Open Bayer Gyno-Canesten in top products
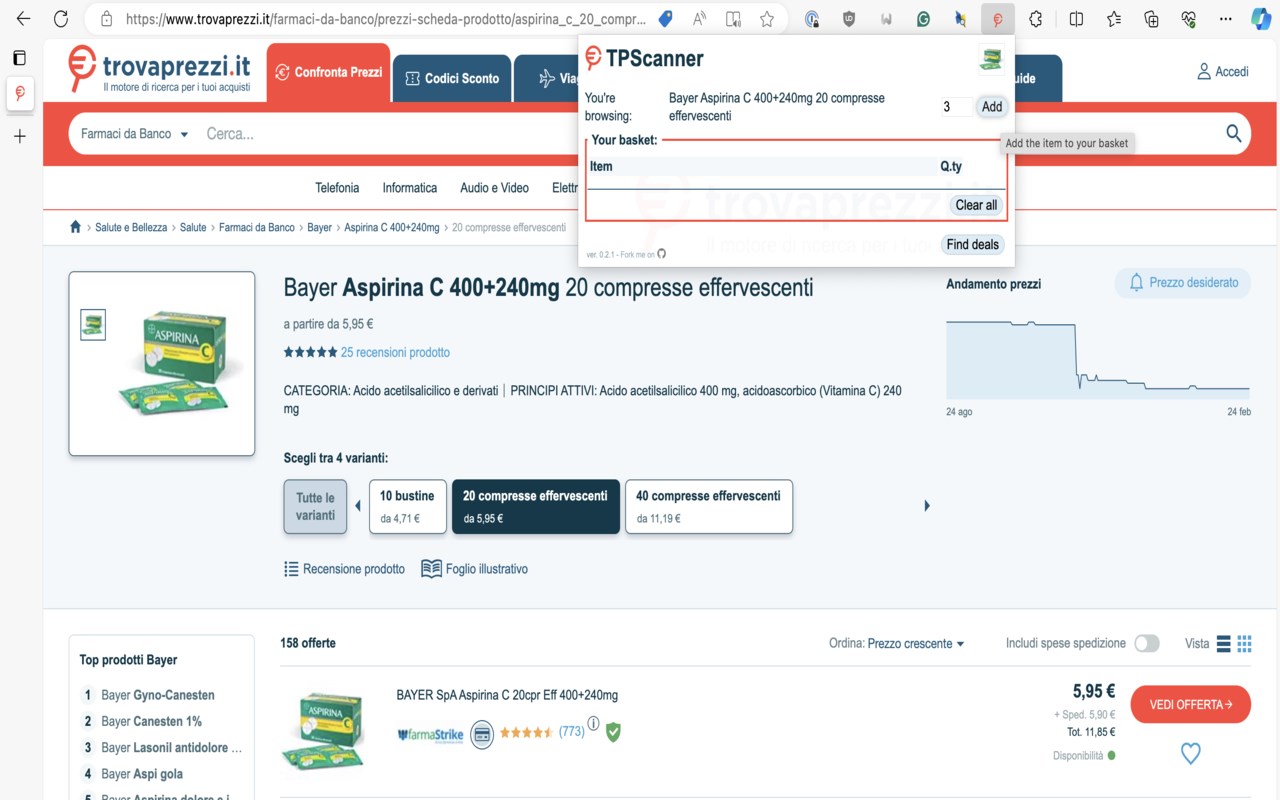 point(158,695)
